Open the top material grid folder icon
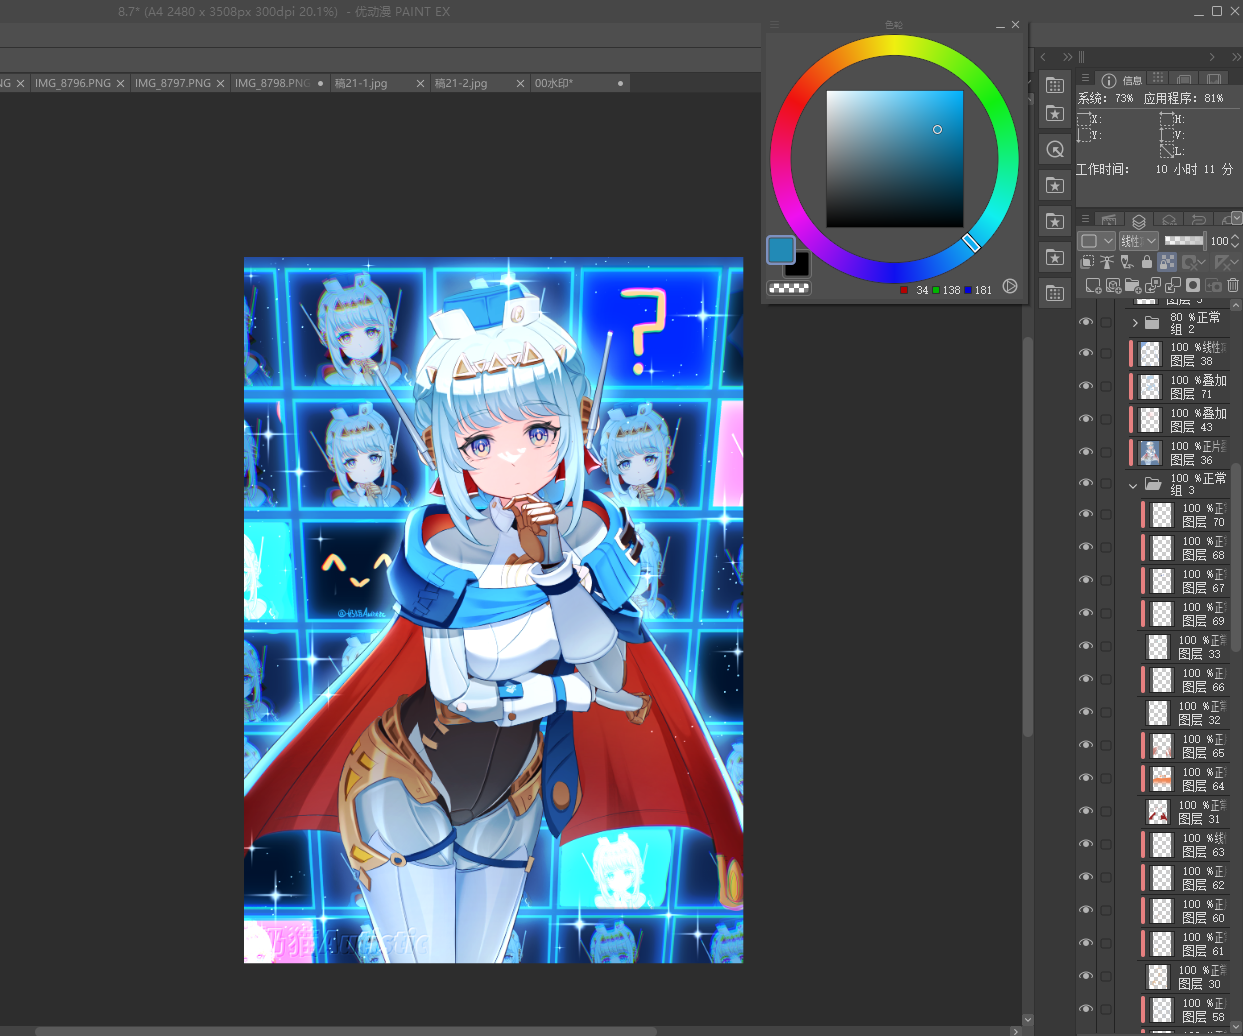This screenshot has width=1243, height=1036. pyautogui.click(x=1055, y=85)
